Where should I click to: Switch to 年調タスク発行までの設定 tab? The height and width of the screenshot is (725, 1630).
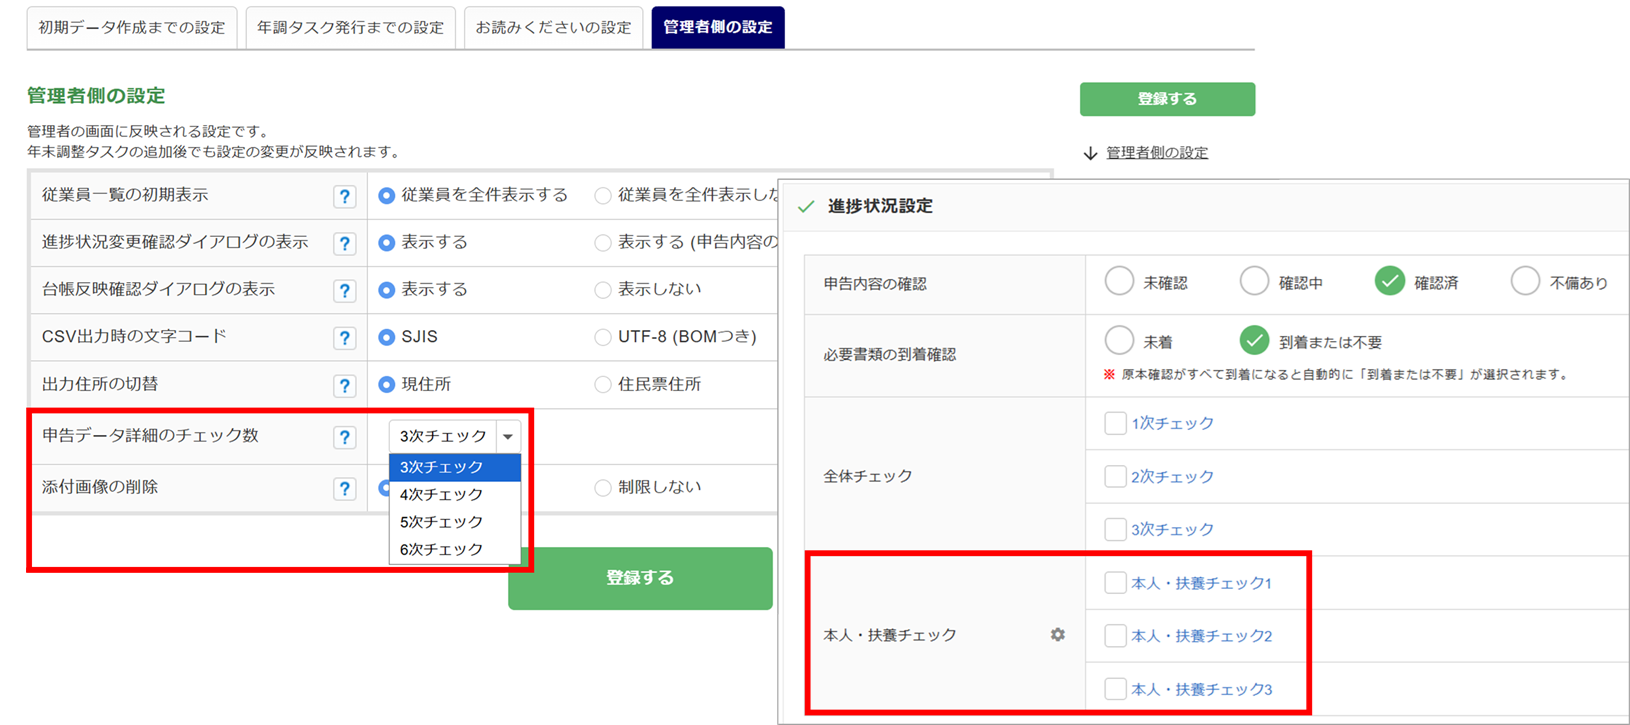350,28
